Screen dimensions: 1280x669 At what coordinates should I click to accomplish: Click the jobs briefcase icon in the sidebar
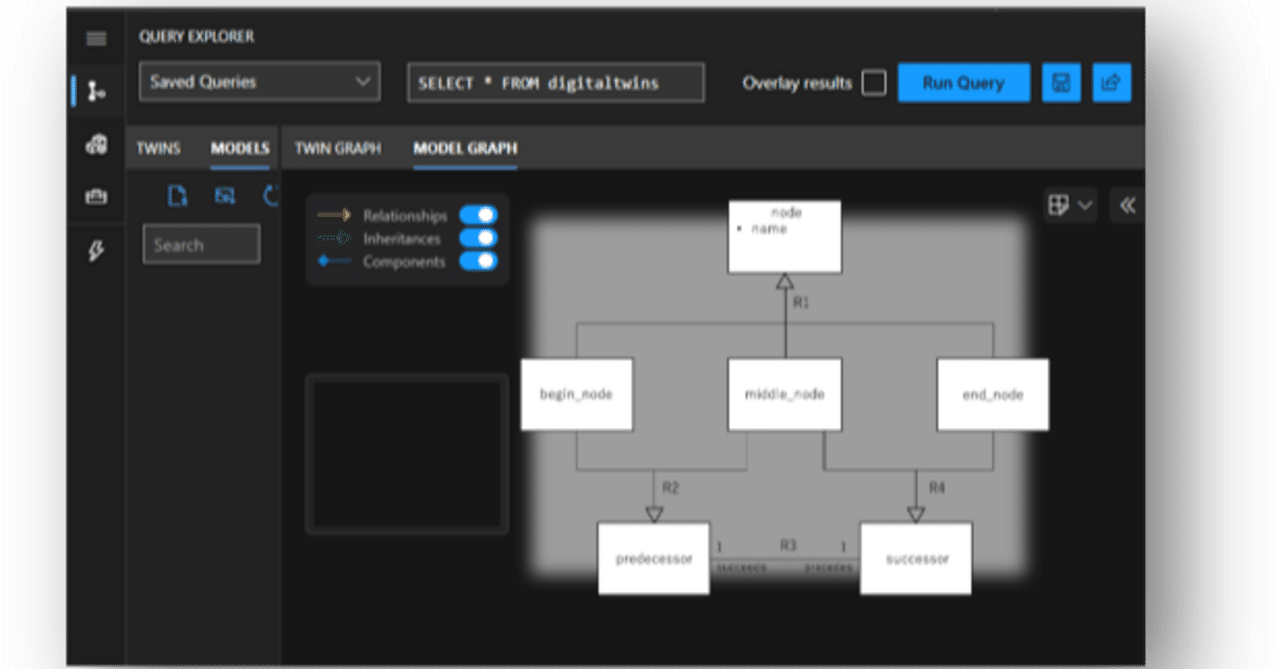click(96, 196)
